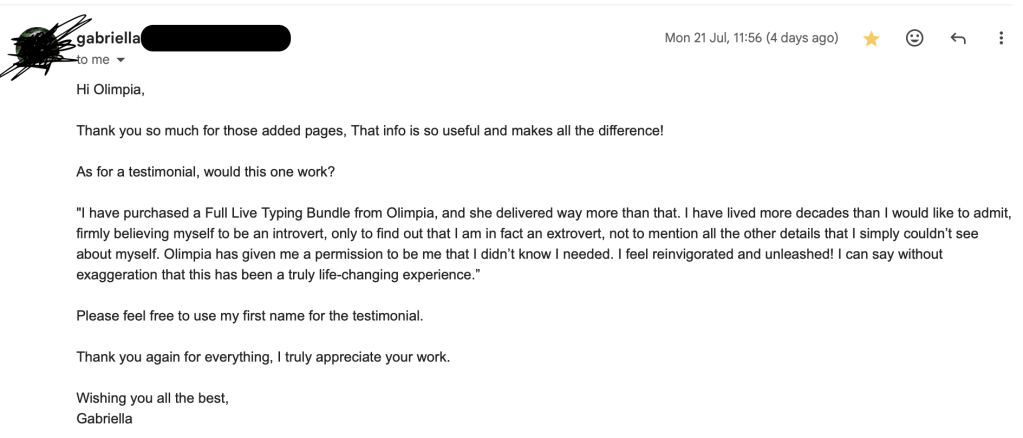Viewport: 1023px width, 438px height.
Task: Click the sender name gabriella
Action: tap(107, 39)
